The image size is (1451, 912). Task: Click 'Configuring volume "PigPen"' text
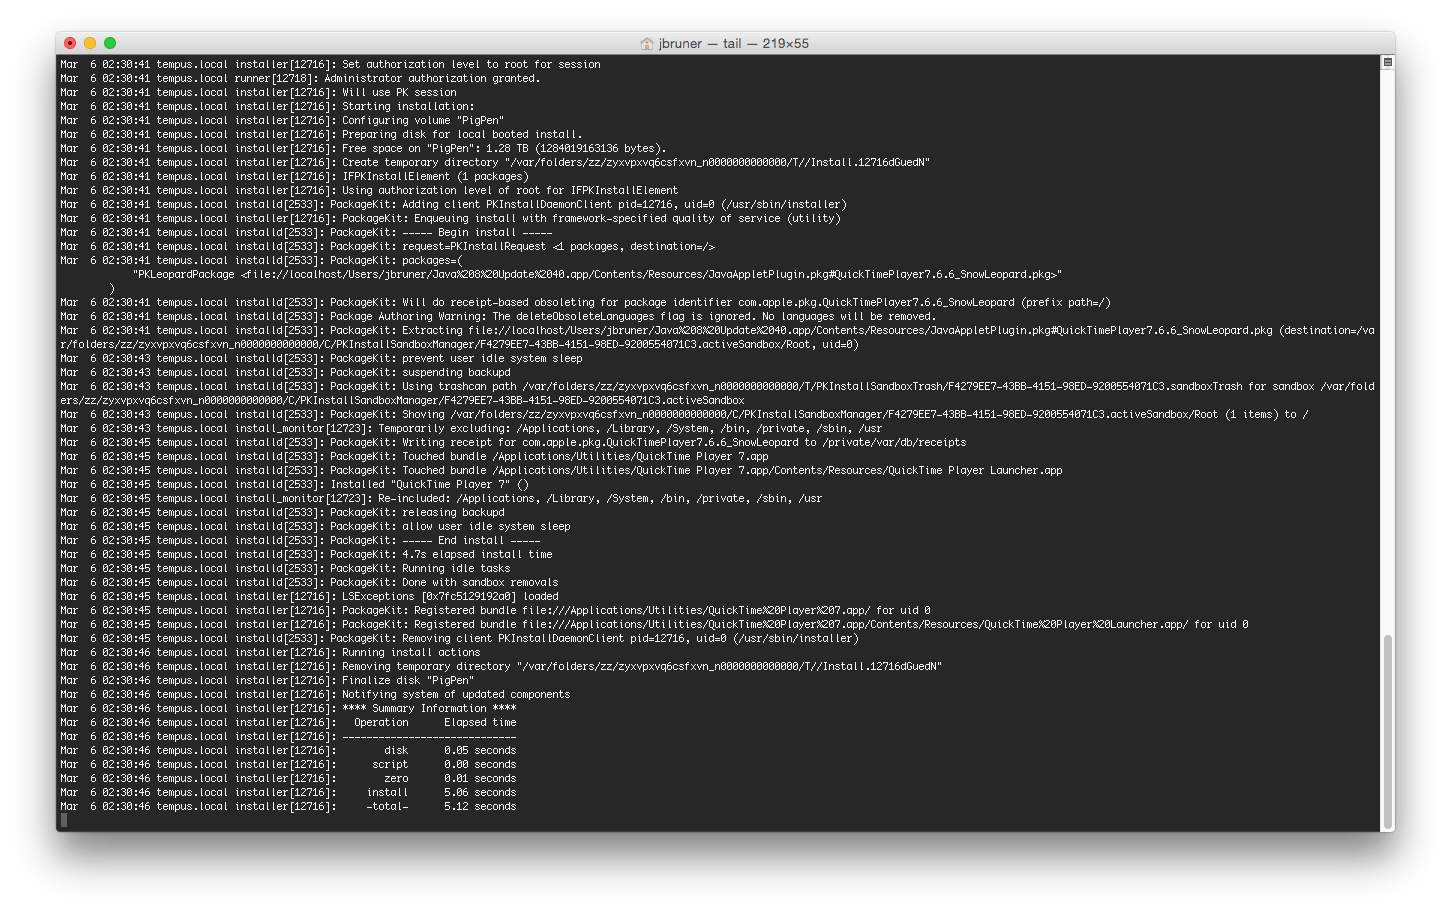click(423, 120)
